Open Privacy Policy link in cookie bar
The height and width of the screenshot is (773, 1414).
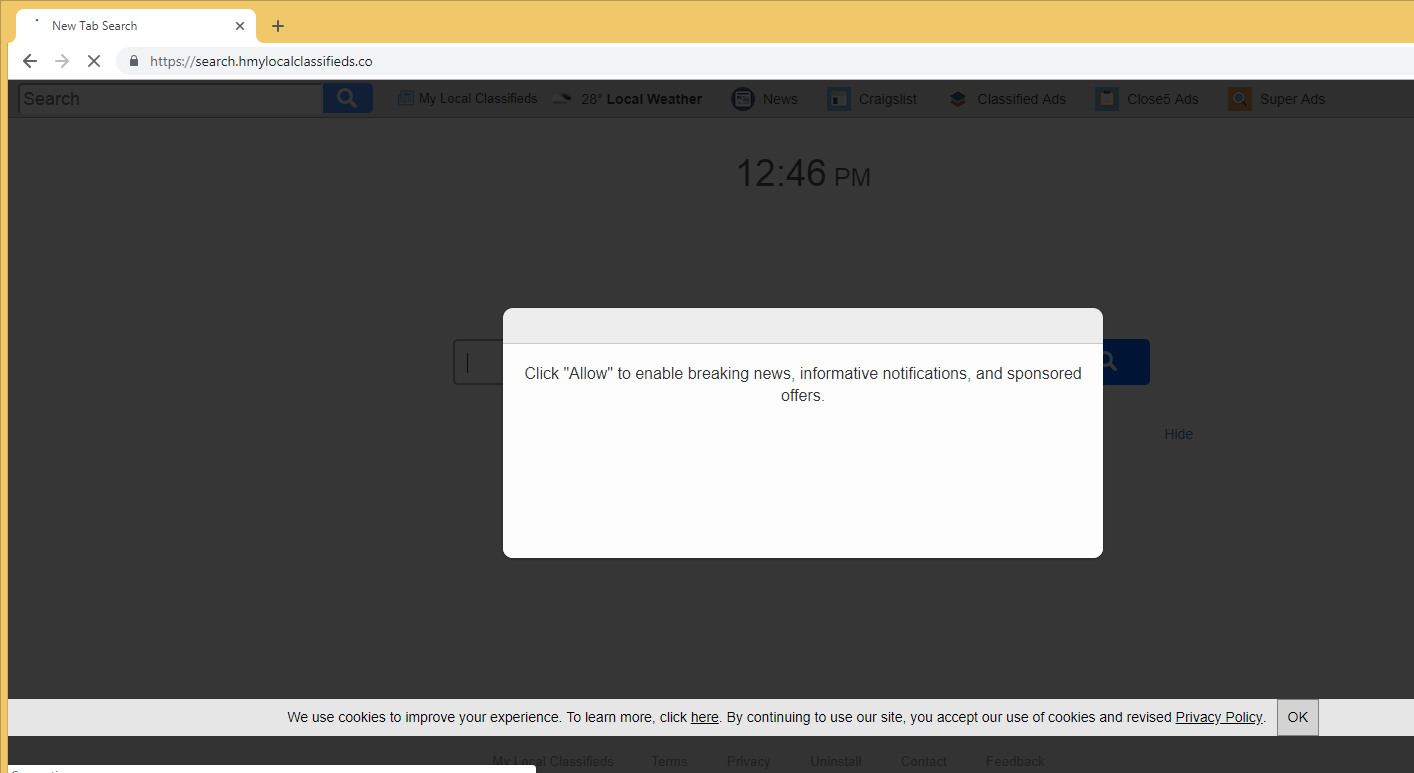click(1219, 717)
